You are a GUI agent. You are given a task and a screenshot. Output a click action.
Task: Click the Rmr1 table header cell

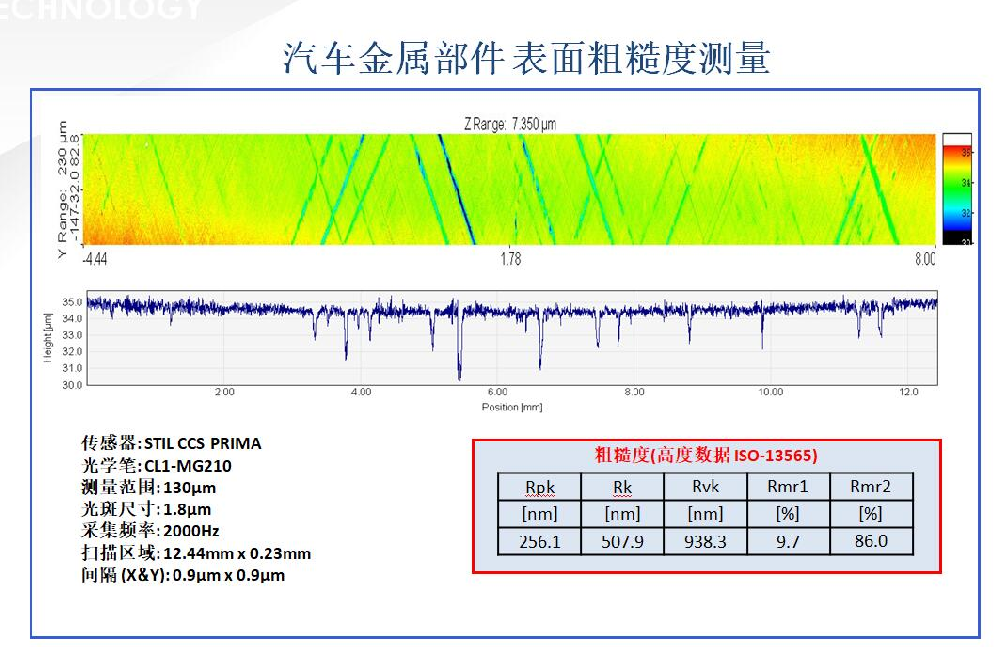point(788,487)
